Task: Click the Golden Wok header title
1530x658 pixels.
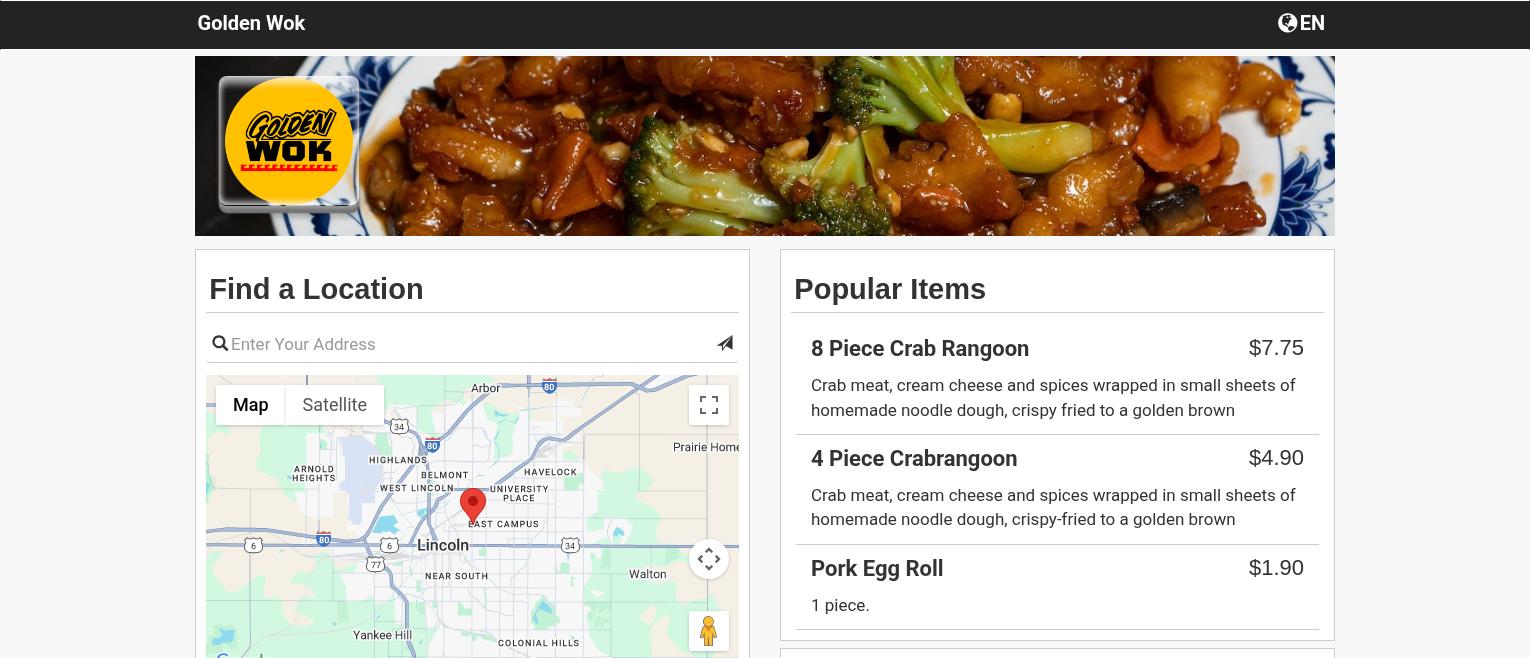Action: (x=251, y=23)
